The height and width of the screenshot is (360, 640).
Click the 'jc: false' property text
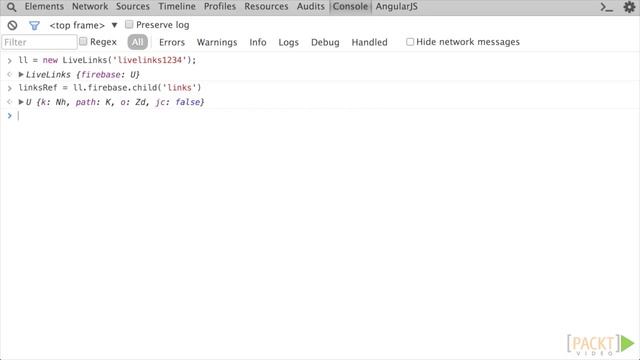click(x=178, y=102)
